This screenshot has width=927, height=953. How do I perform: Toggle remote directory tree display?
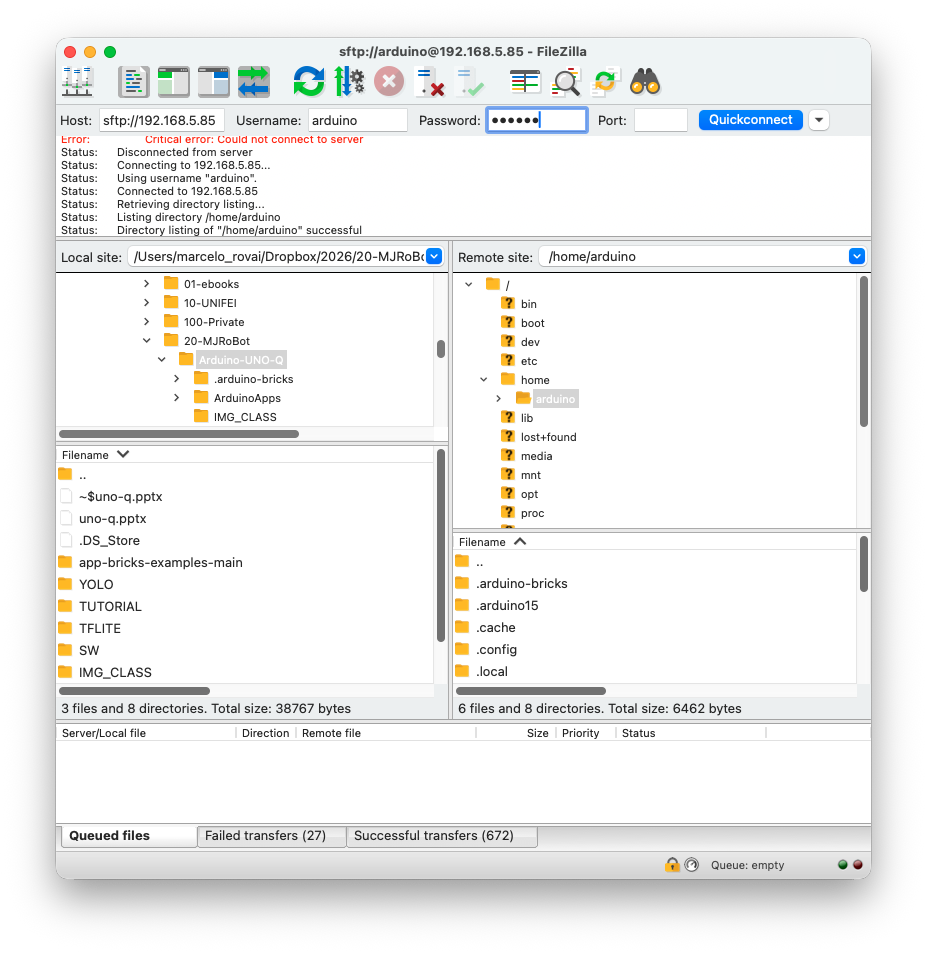pyautogui.click(x=213, y=81)
